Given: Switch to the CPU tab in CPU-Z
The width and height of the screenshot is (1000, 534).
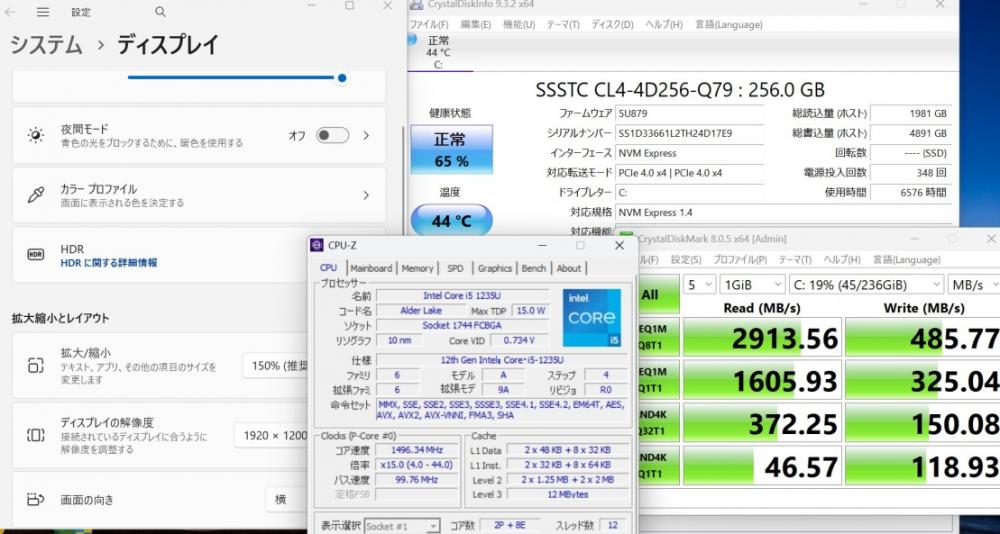Looking at the screenshot, I should [x=328, y=268].
